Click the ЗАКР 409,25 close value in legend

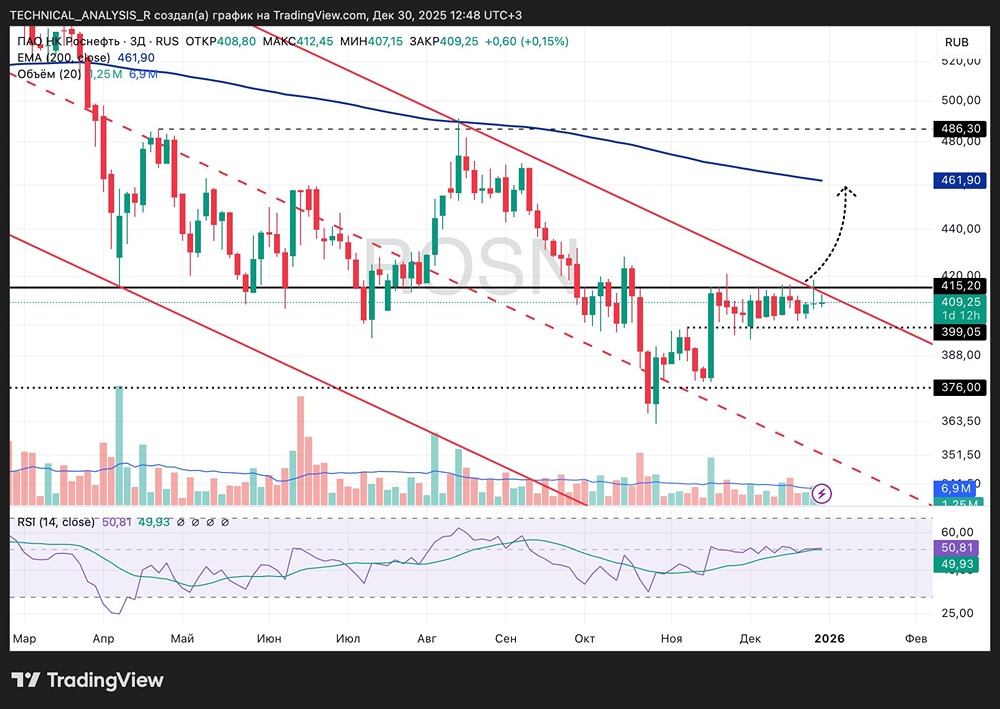[444, 41]
